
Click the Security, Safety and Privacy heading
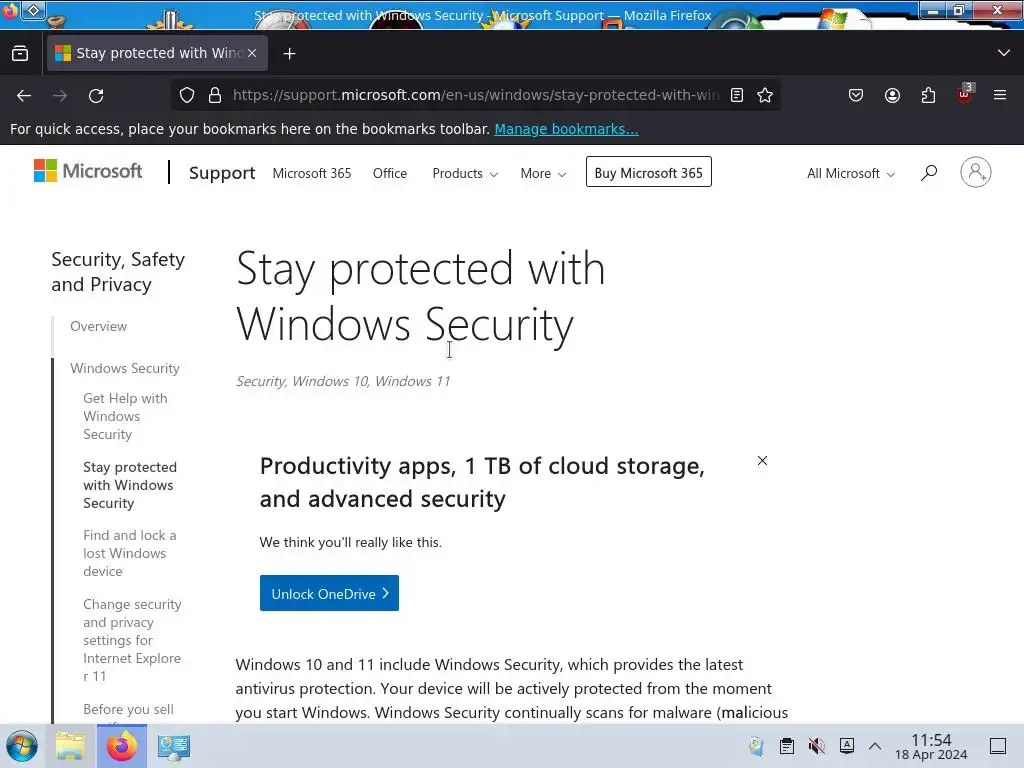click(118, 272)
